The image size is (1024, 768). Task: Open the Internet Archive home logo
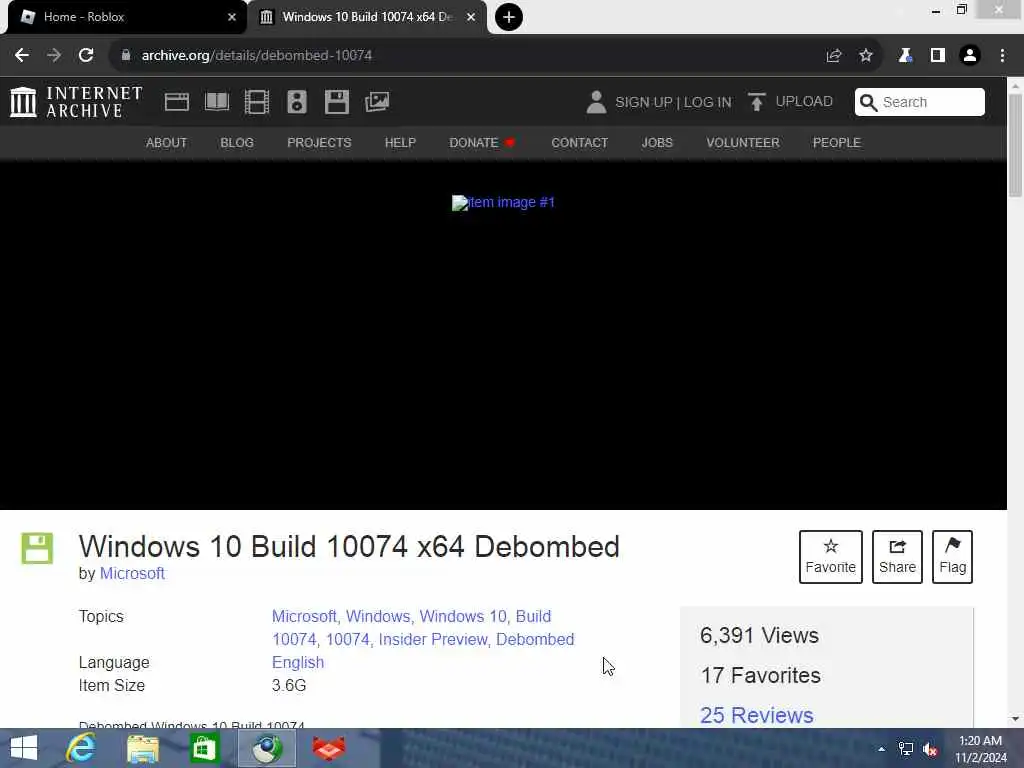click(x=76, y=102)
